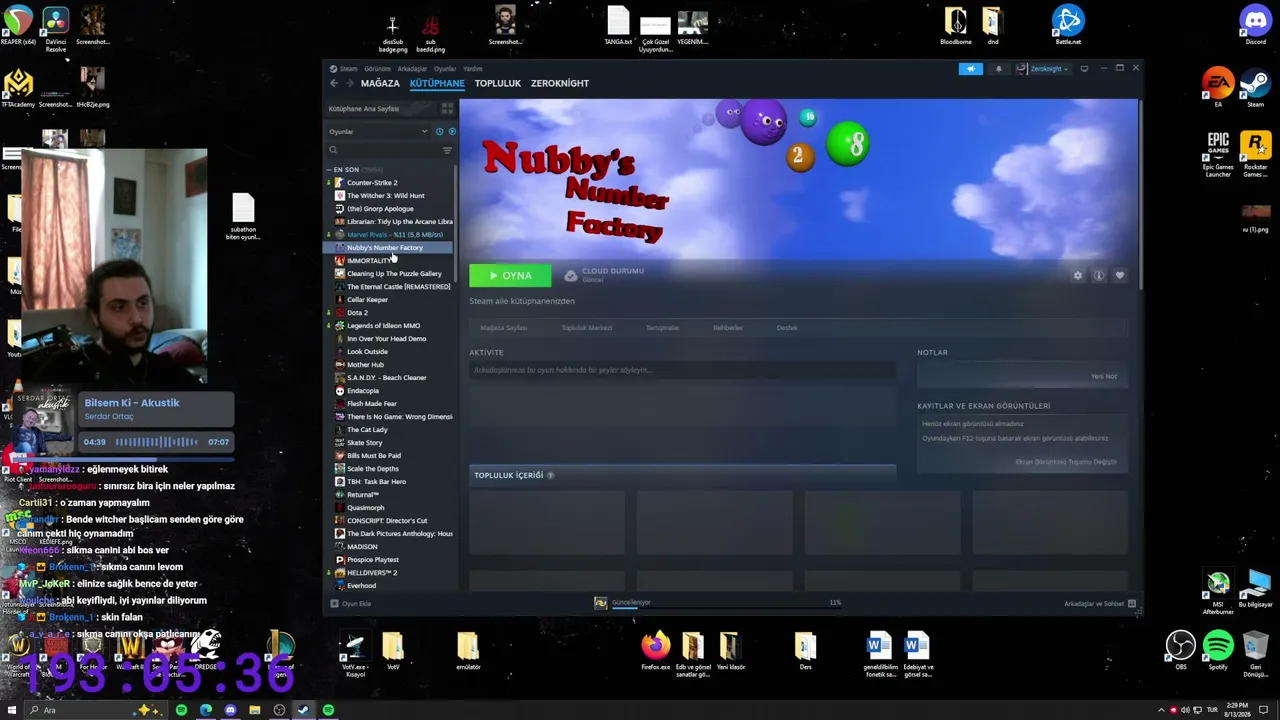Open the Oyunlar menu in menu bar
The image size is (1280, 720).
[445, 69]
